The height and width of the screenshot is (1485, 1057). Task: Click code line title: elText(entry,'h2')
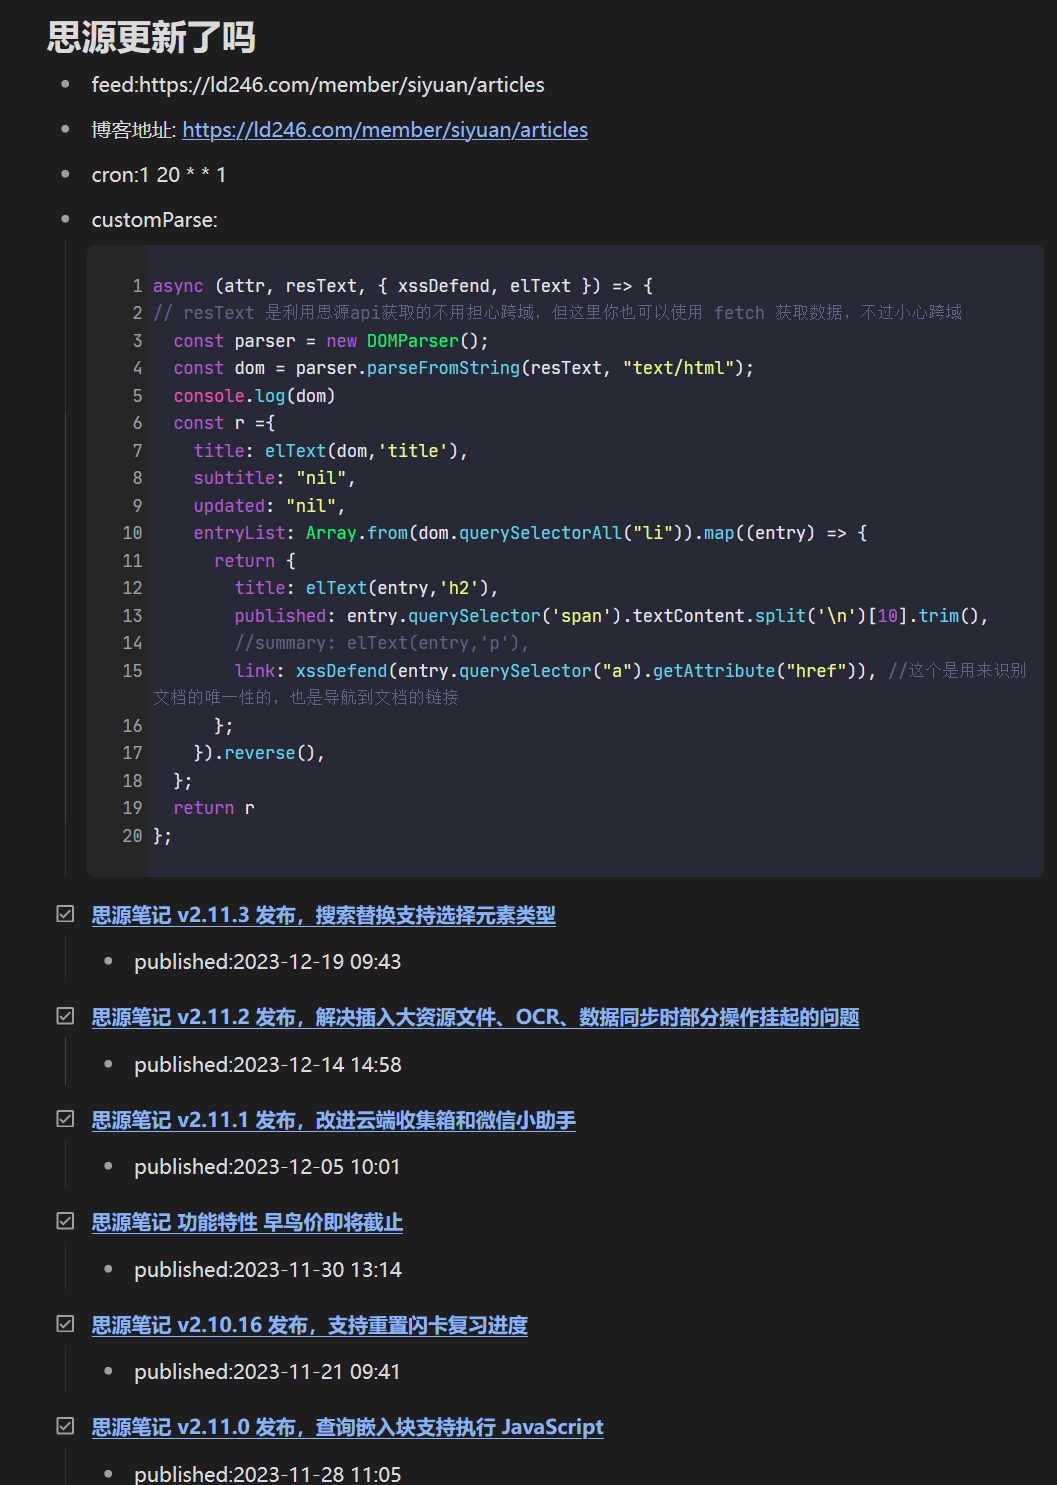point(367,588)
